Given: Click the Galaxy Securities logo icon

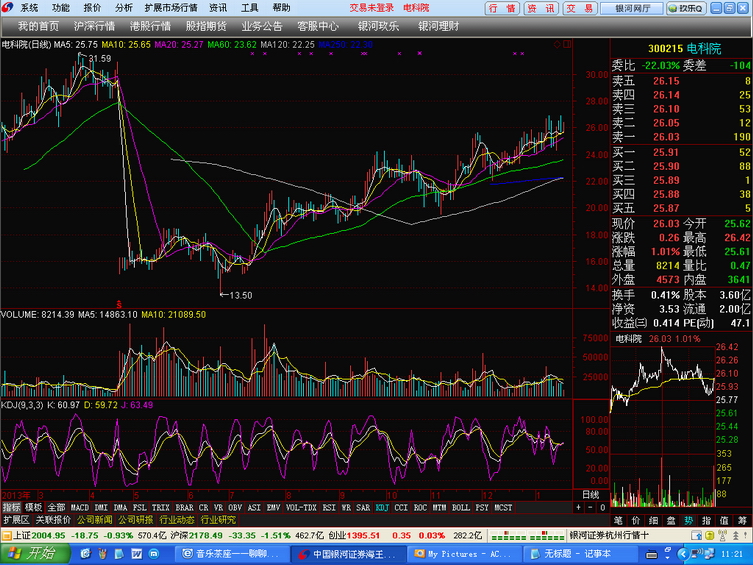Looking at the screenshot, I should 8,7.
